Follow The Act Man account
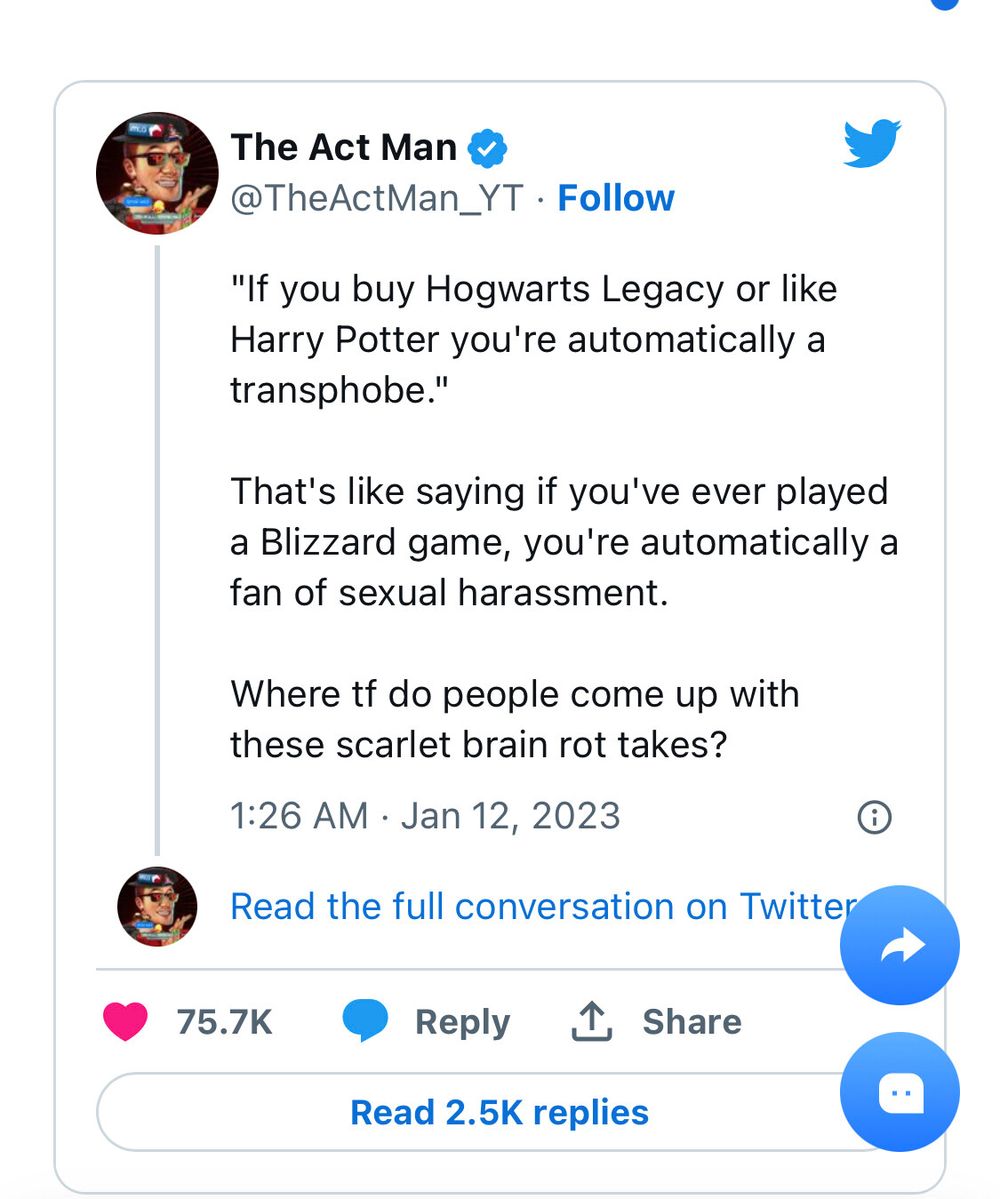The width and height of the screenshot is (1000, 1199). (x=616, y=198)
